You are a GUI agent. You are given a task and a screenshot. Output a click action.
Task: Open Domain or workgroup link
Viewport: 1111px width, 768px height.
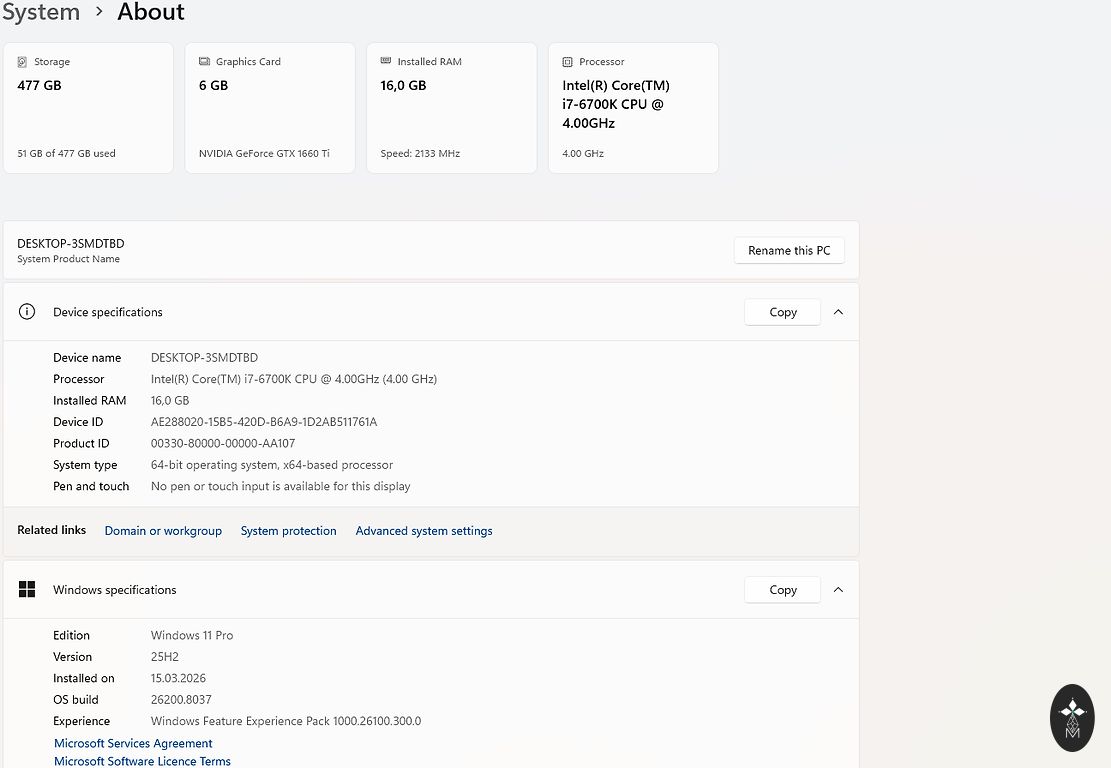(x=163, y=531)
